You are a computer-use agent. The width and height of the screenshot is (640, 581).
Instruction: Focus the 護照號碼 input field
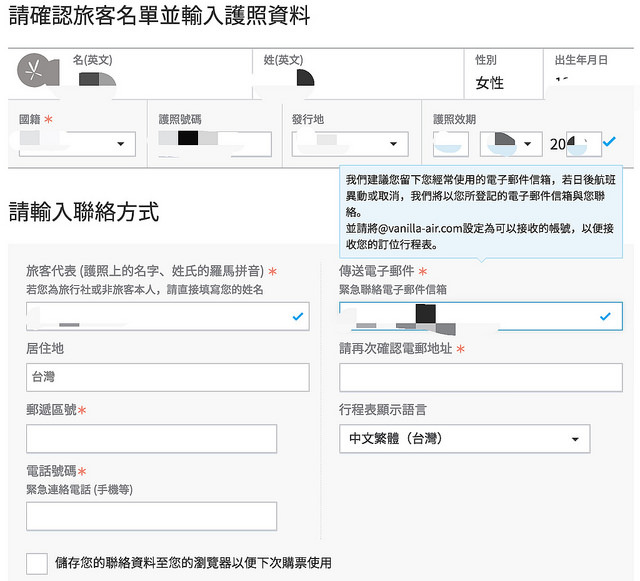point(215,144)
